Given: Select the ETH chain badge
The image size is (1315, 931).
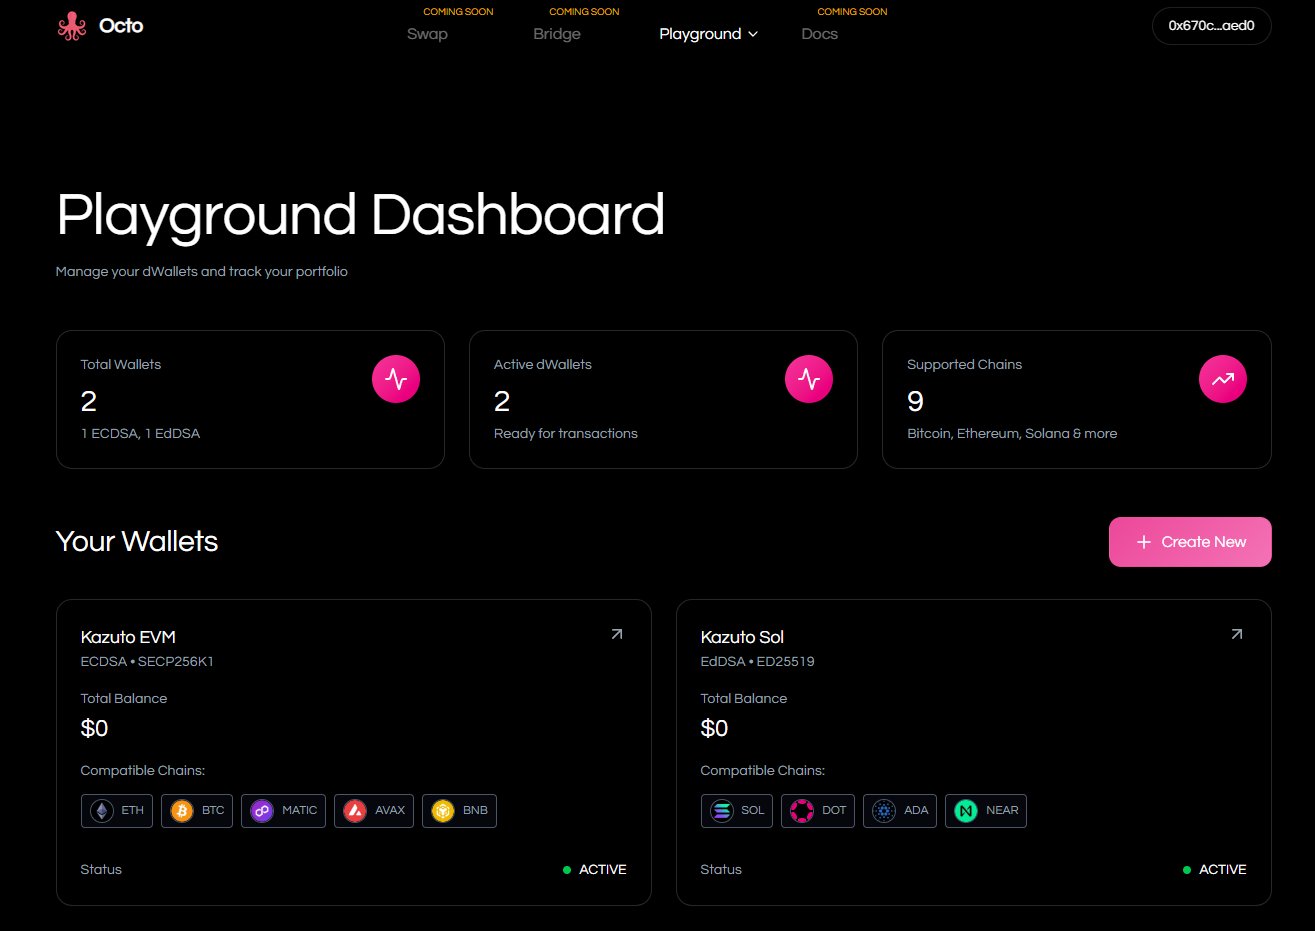Looking at the screenshot, I should pyautogui.click(x=117, y=811).
